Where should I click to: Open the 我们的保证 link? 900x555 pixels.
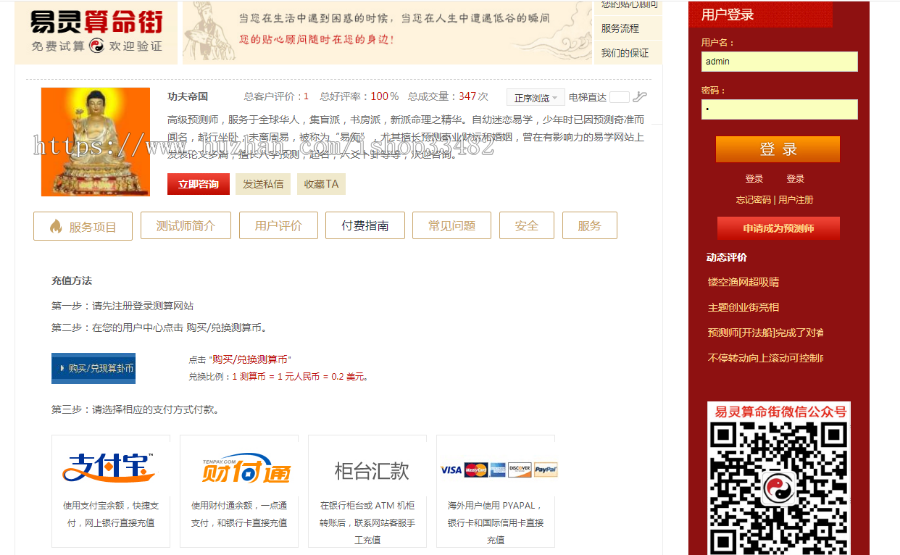[624, 53]
